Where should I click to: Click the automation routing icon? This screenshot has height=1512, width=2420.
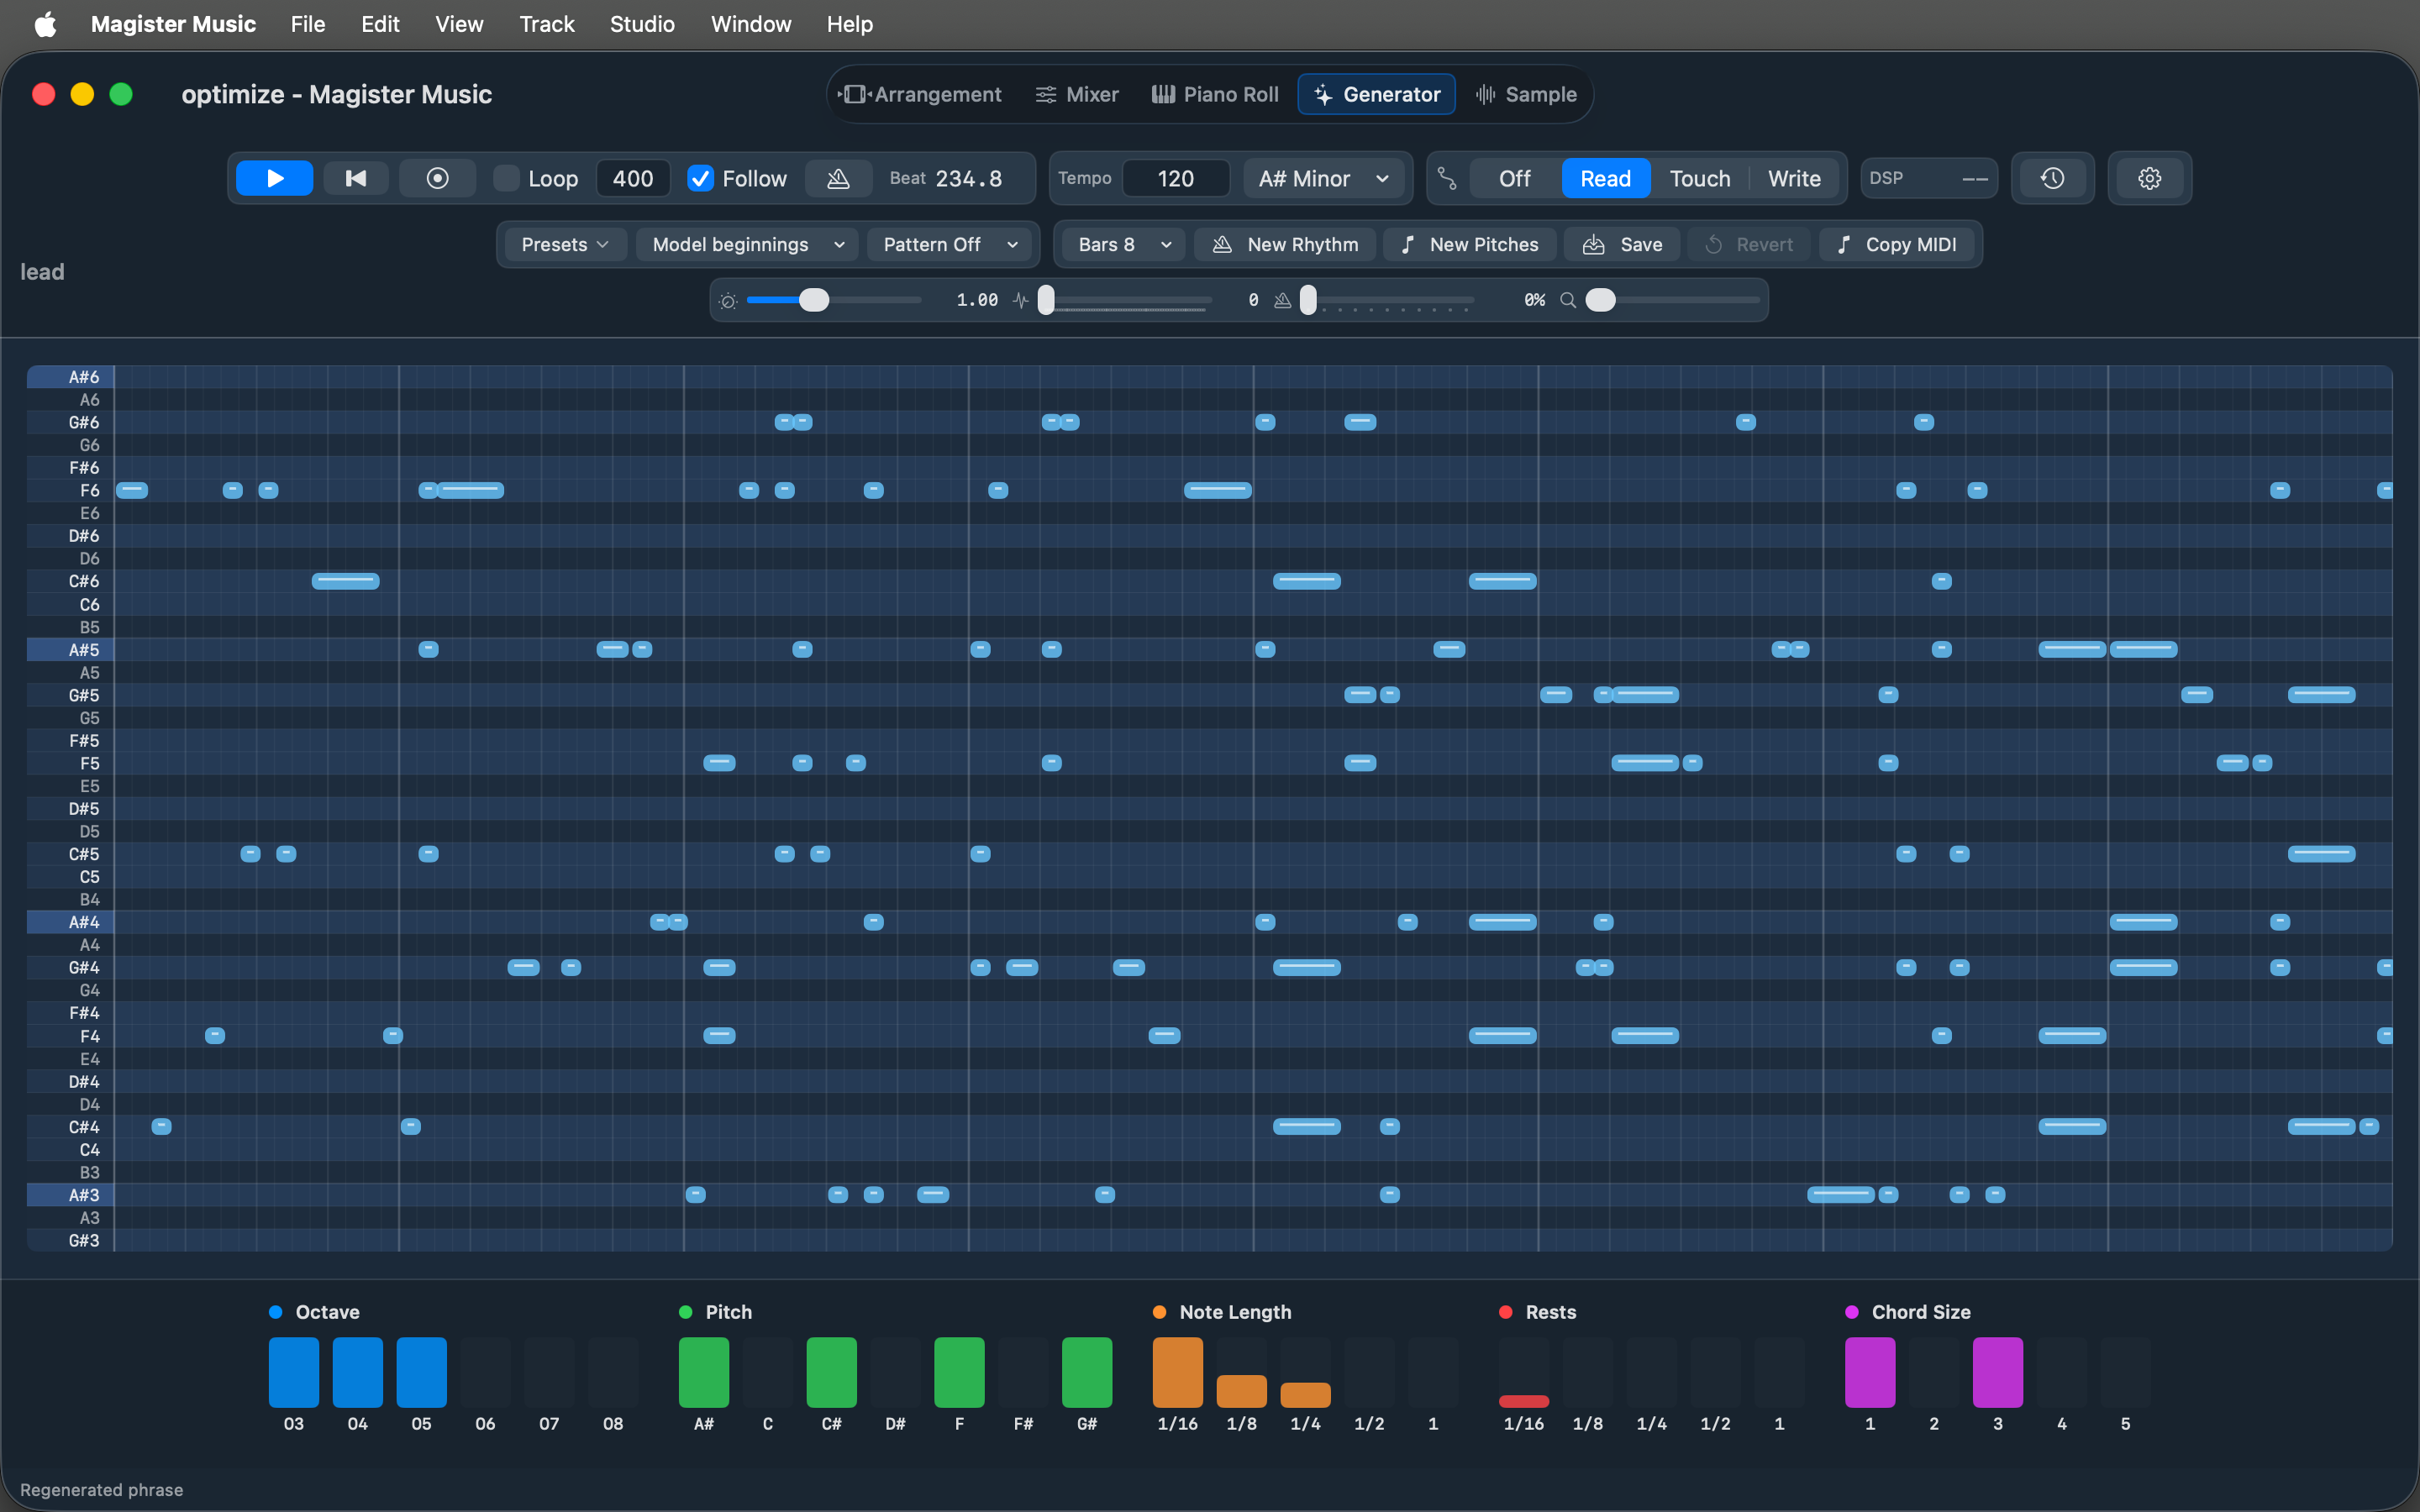coord(1447,178)
